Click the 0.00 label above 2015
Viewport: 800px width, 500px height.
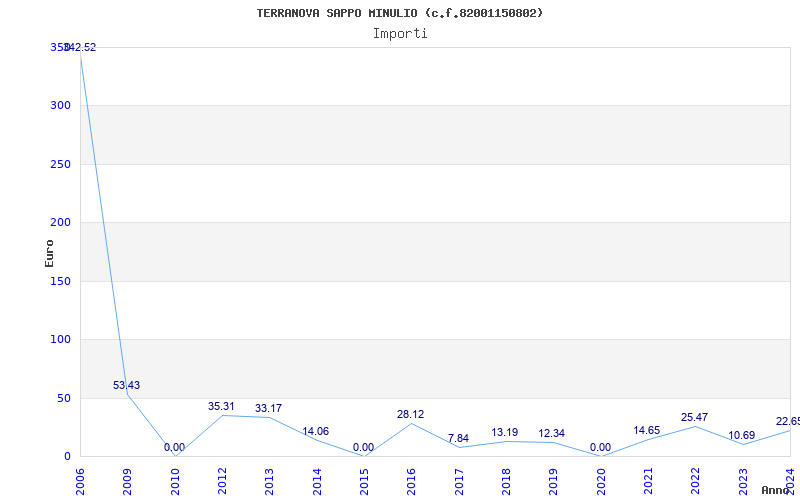(x=363, y=447)
